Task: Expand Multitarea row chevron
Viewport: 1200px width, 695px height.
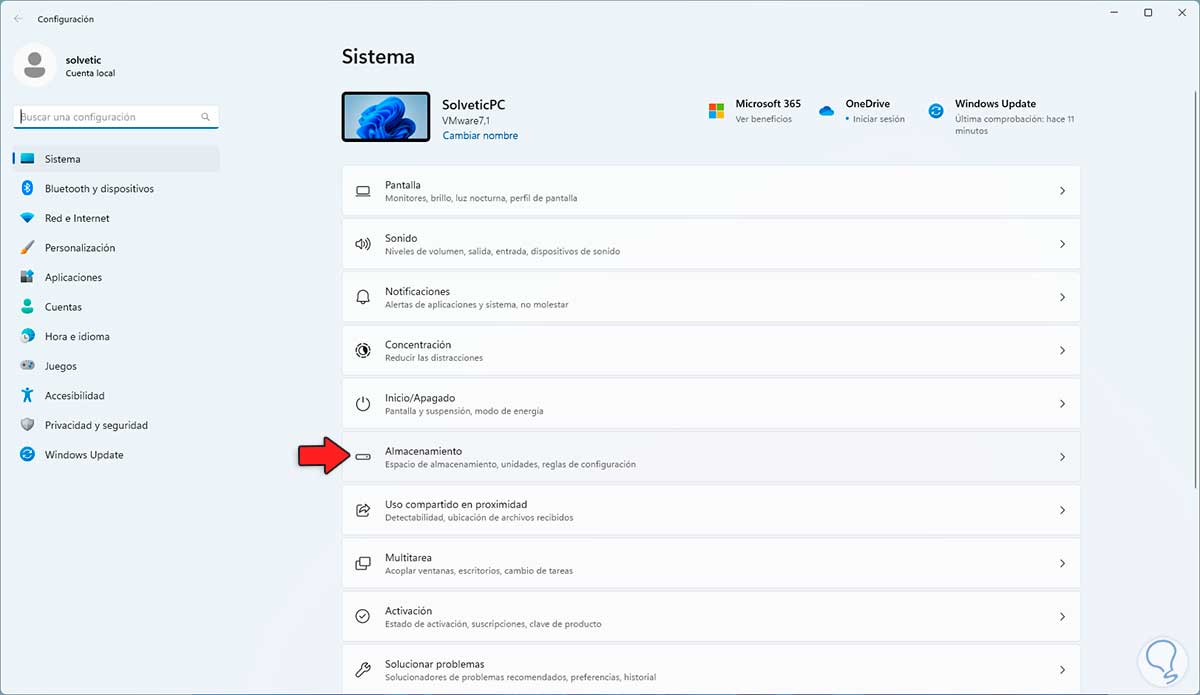Action: [x=1062, y=563]
